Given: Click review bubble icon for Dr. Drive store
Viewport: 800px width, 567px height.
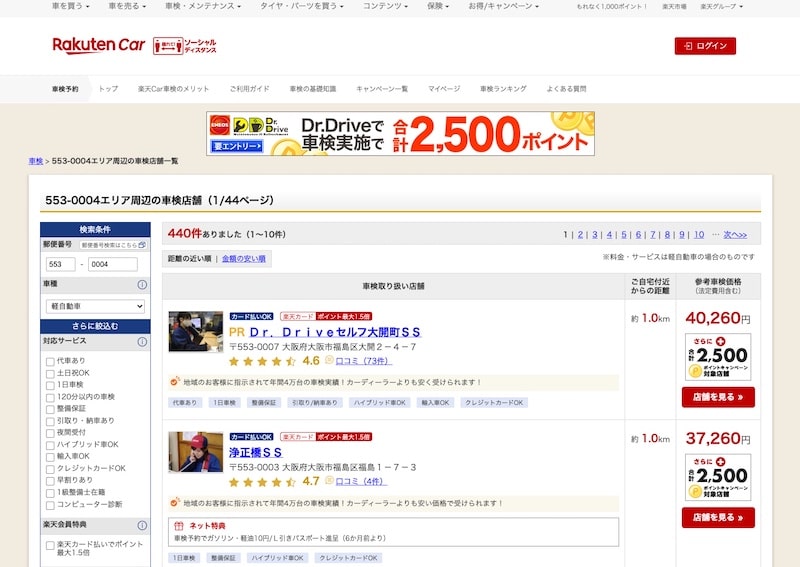Looking at the screenshot, I should [x=329, y=360].
